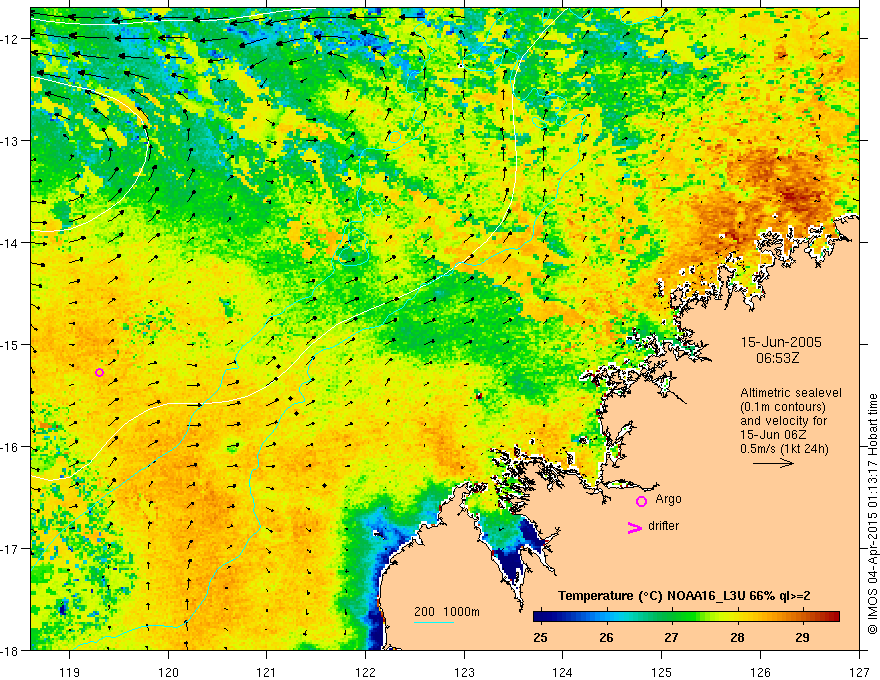Click the velocity scale arrow under 0.5m/s
This screenshot has width=880, height=680.
[773, 463]
